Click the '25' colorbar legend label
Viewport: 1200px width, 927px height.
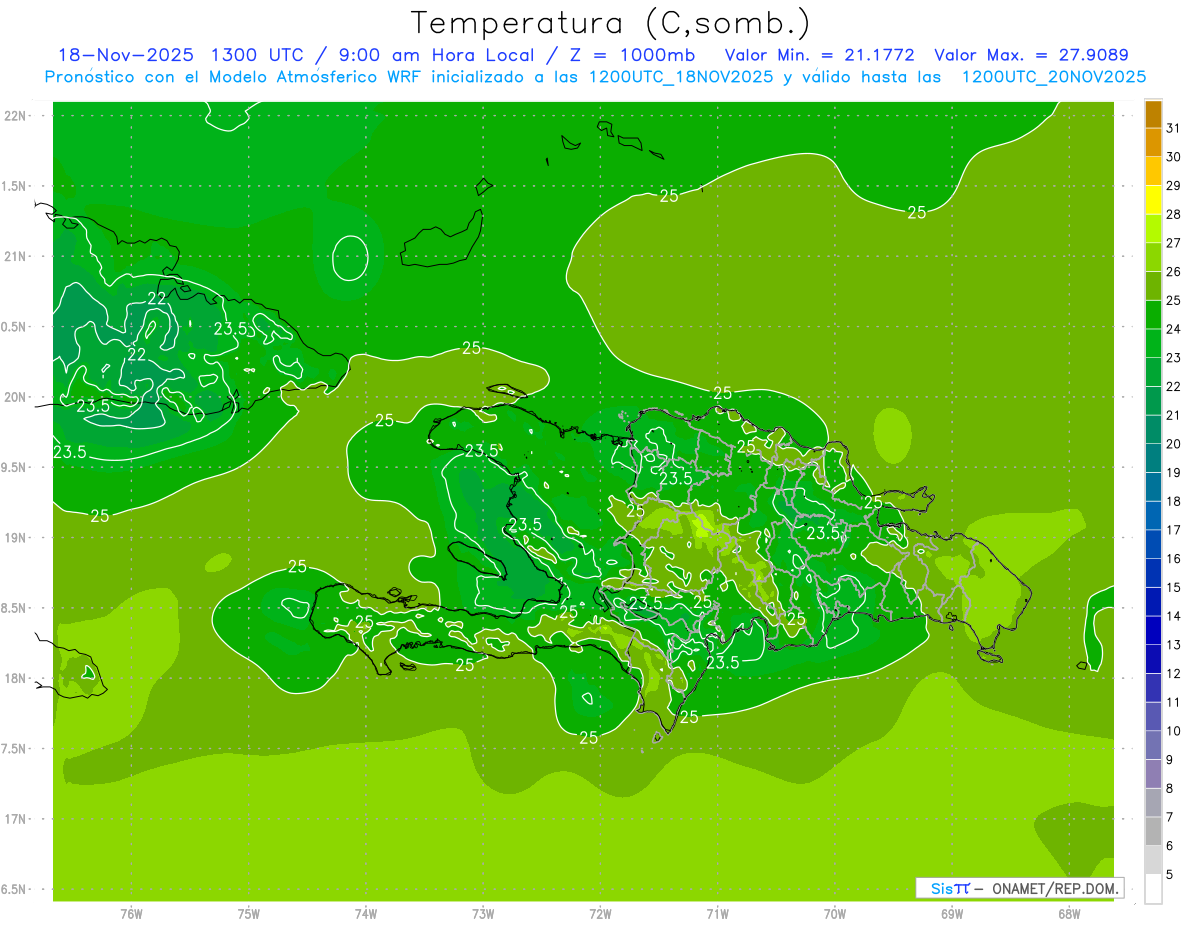[1173, 300]
